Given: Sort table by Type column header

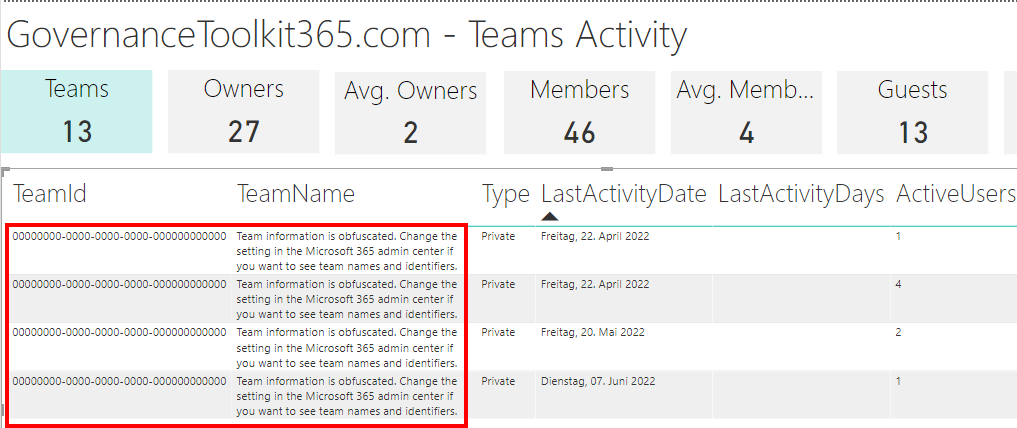Looking at the screenshot, I should coord(505,193).
